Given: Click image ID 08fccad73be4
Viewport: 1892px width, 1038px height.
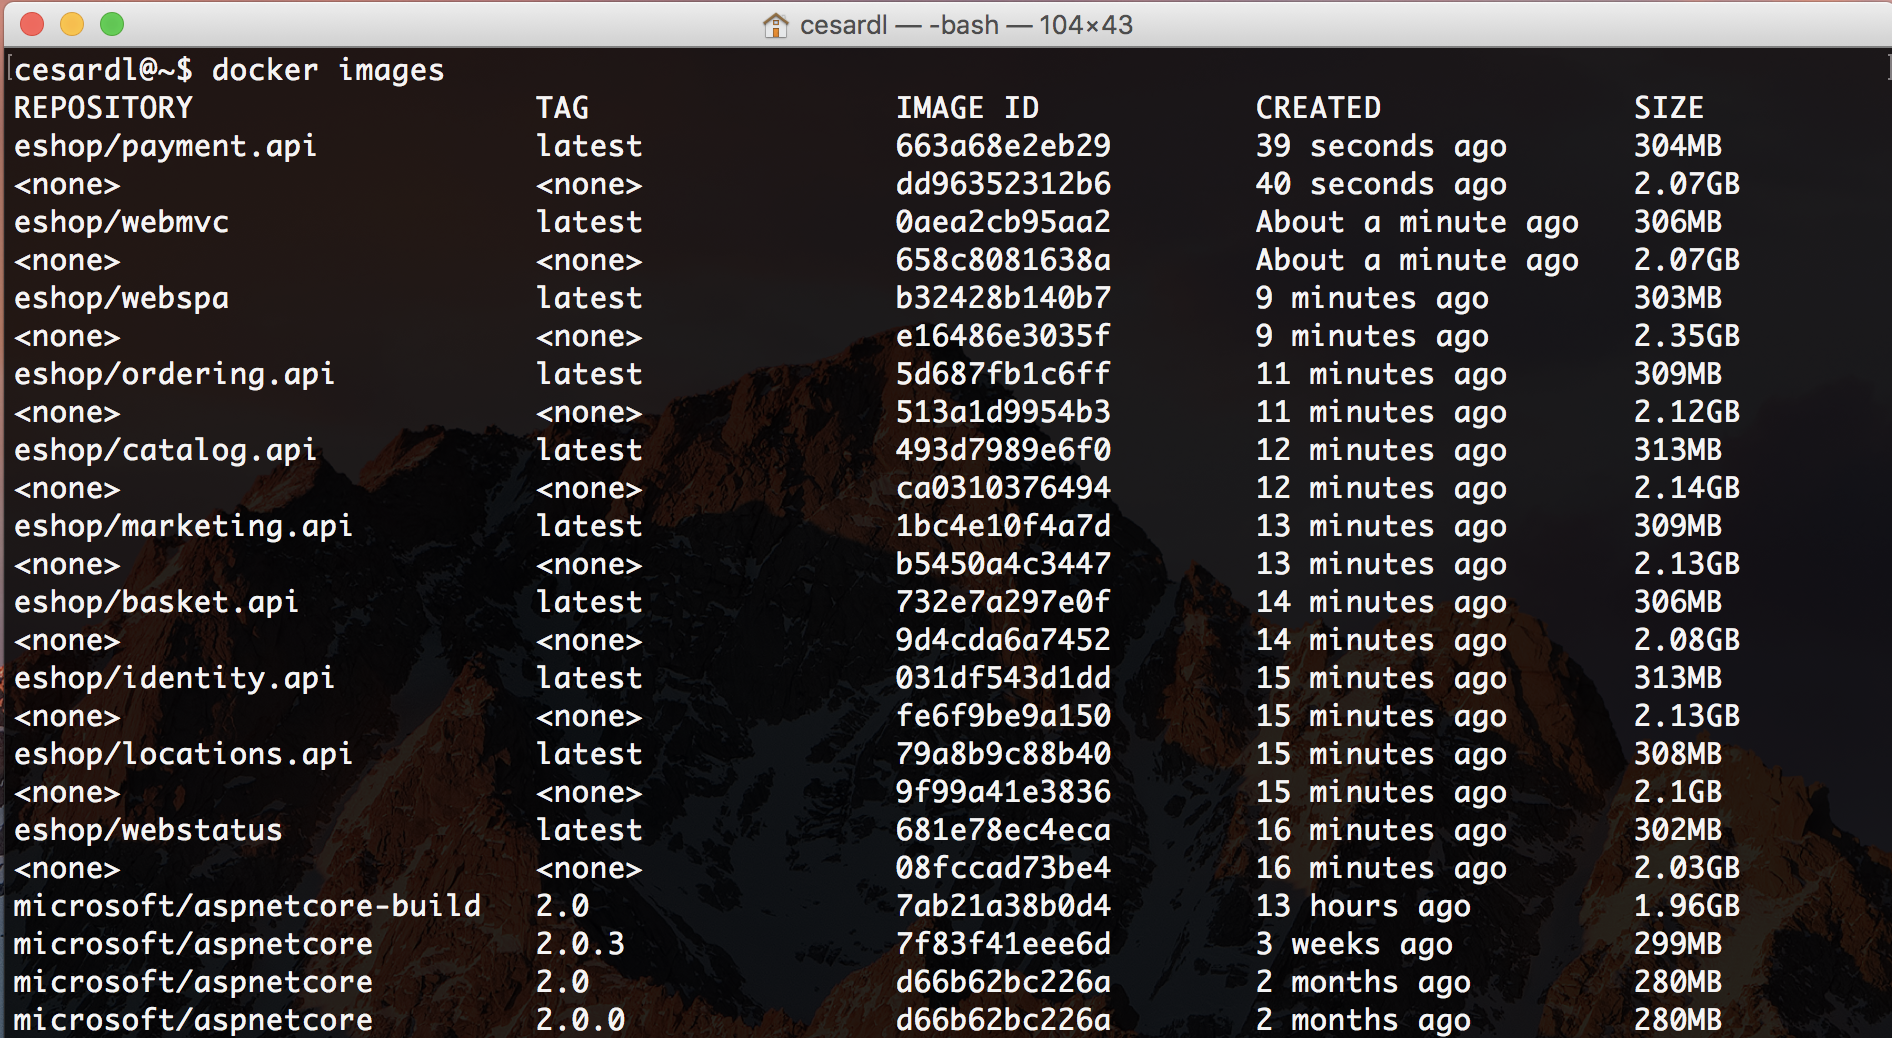Looking at the screenshot, I should pos(1003,868).
